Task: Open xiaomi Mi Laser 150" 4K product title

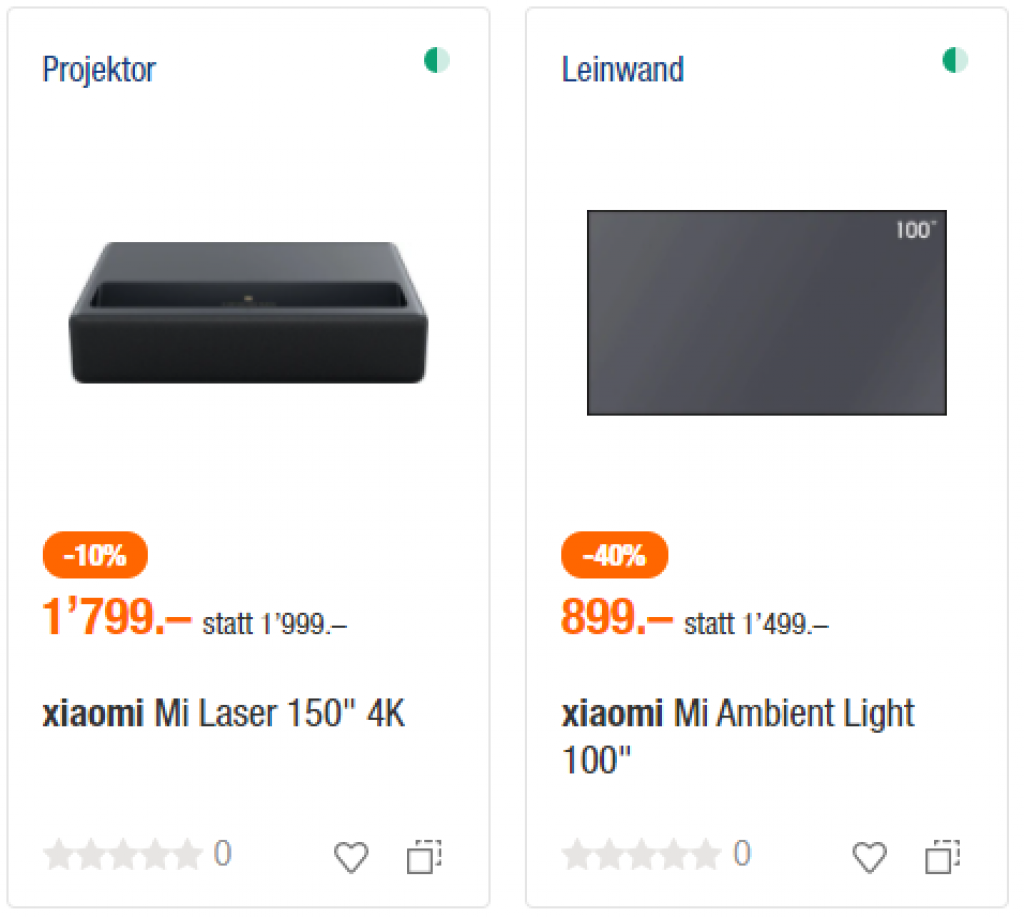Action: click(223, 715)
